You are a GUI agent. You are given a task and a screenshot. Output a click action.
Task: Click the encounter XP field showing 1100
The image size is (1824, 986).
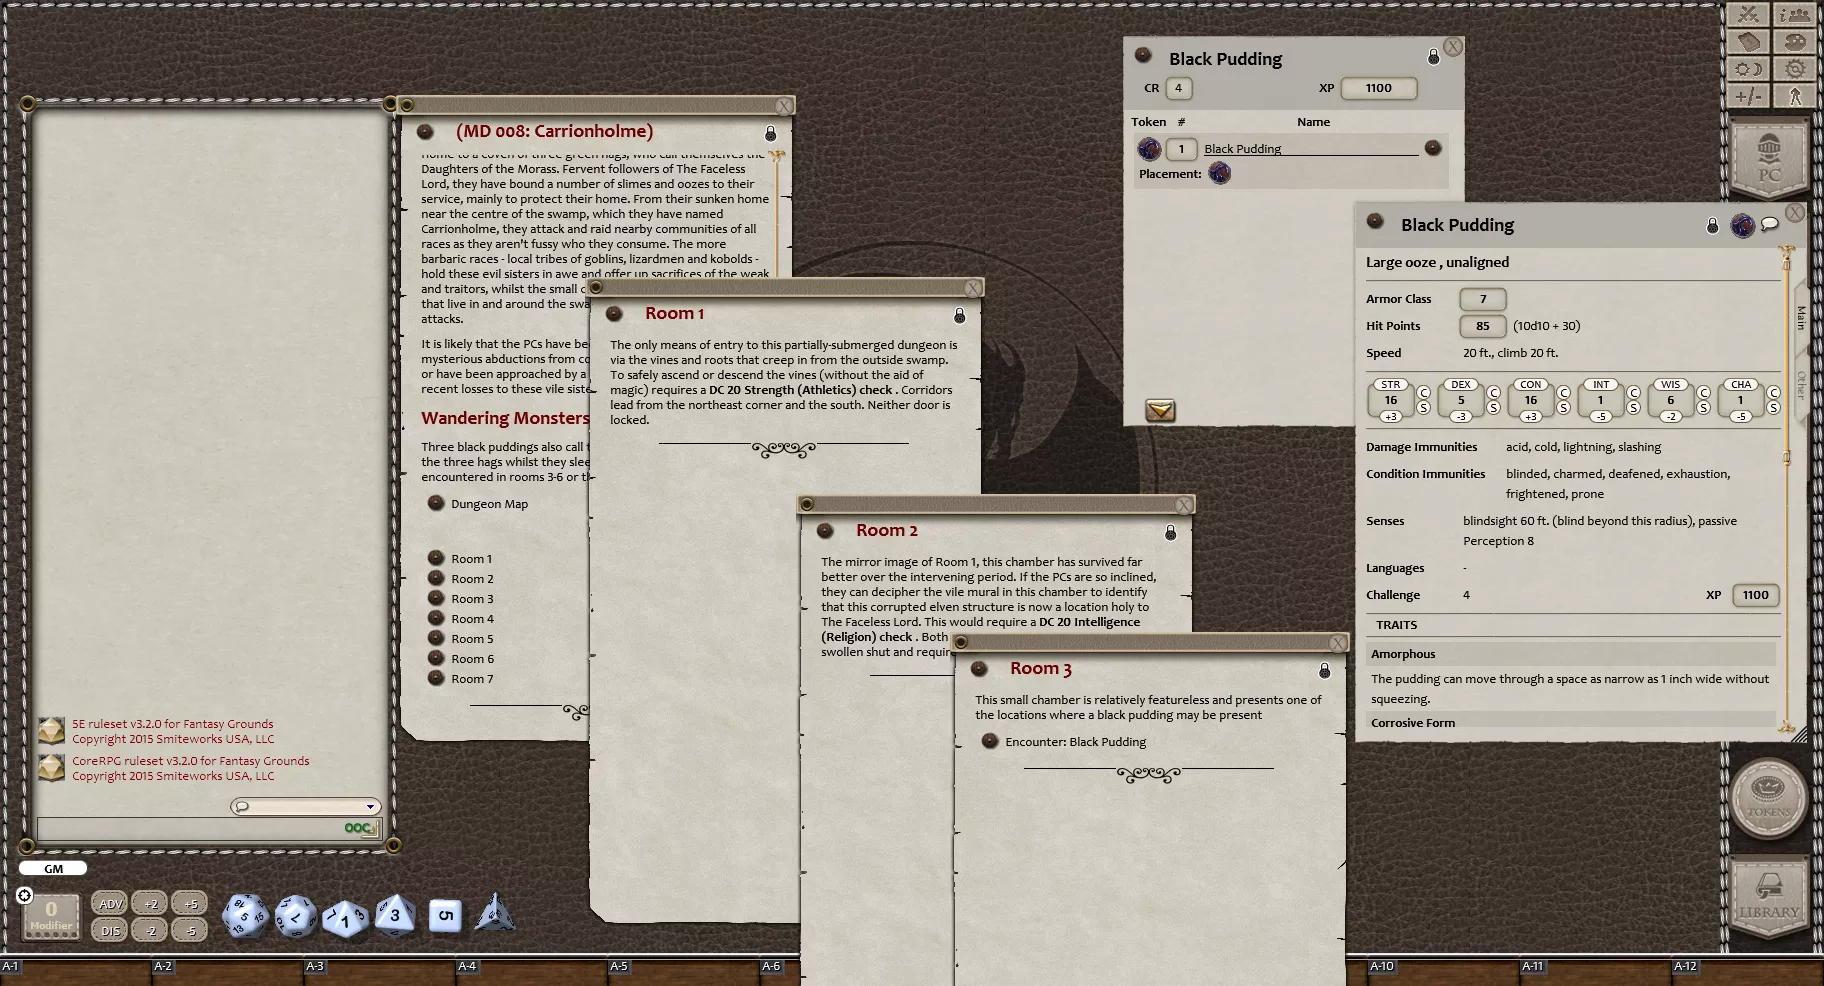(1379, 88)
